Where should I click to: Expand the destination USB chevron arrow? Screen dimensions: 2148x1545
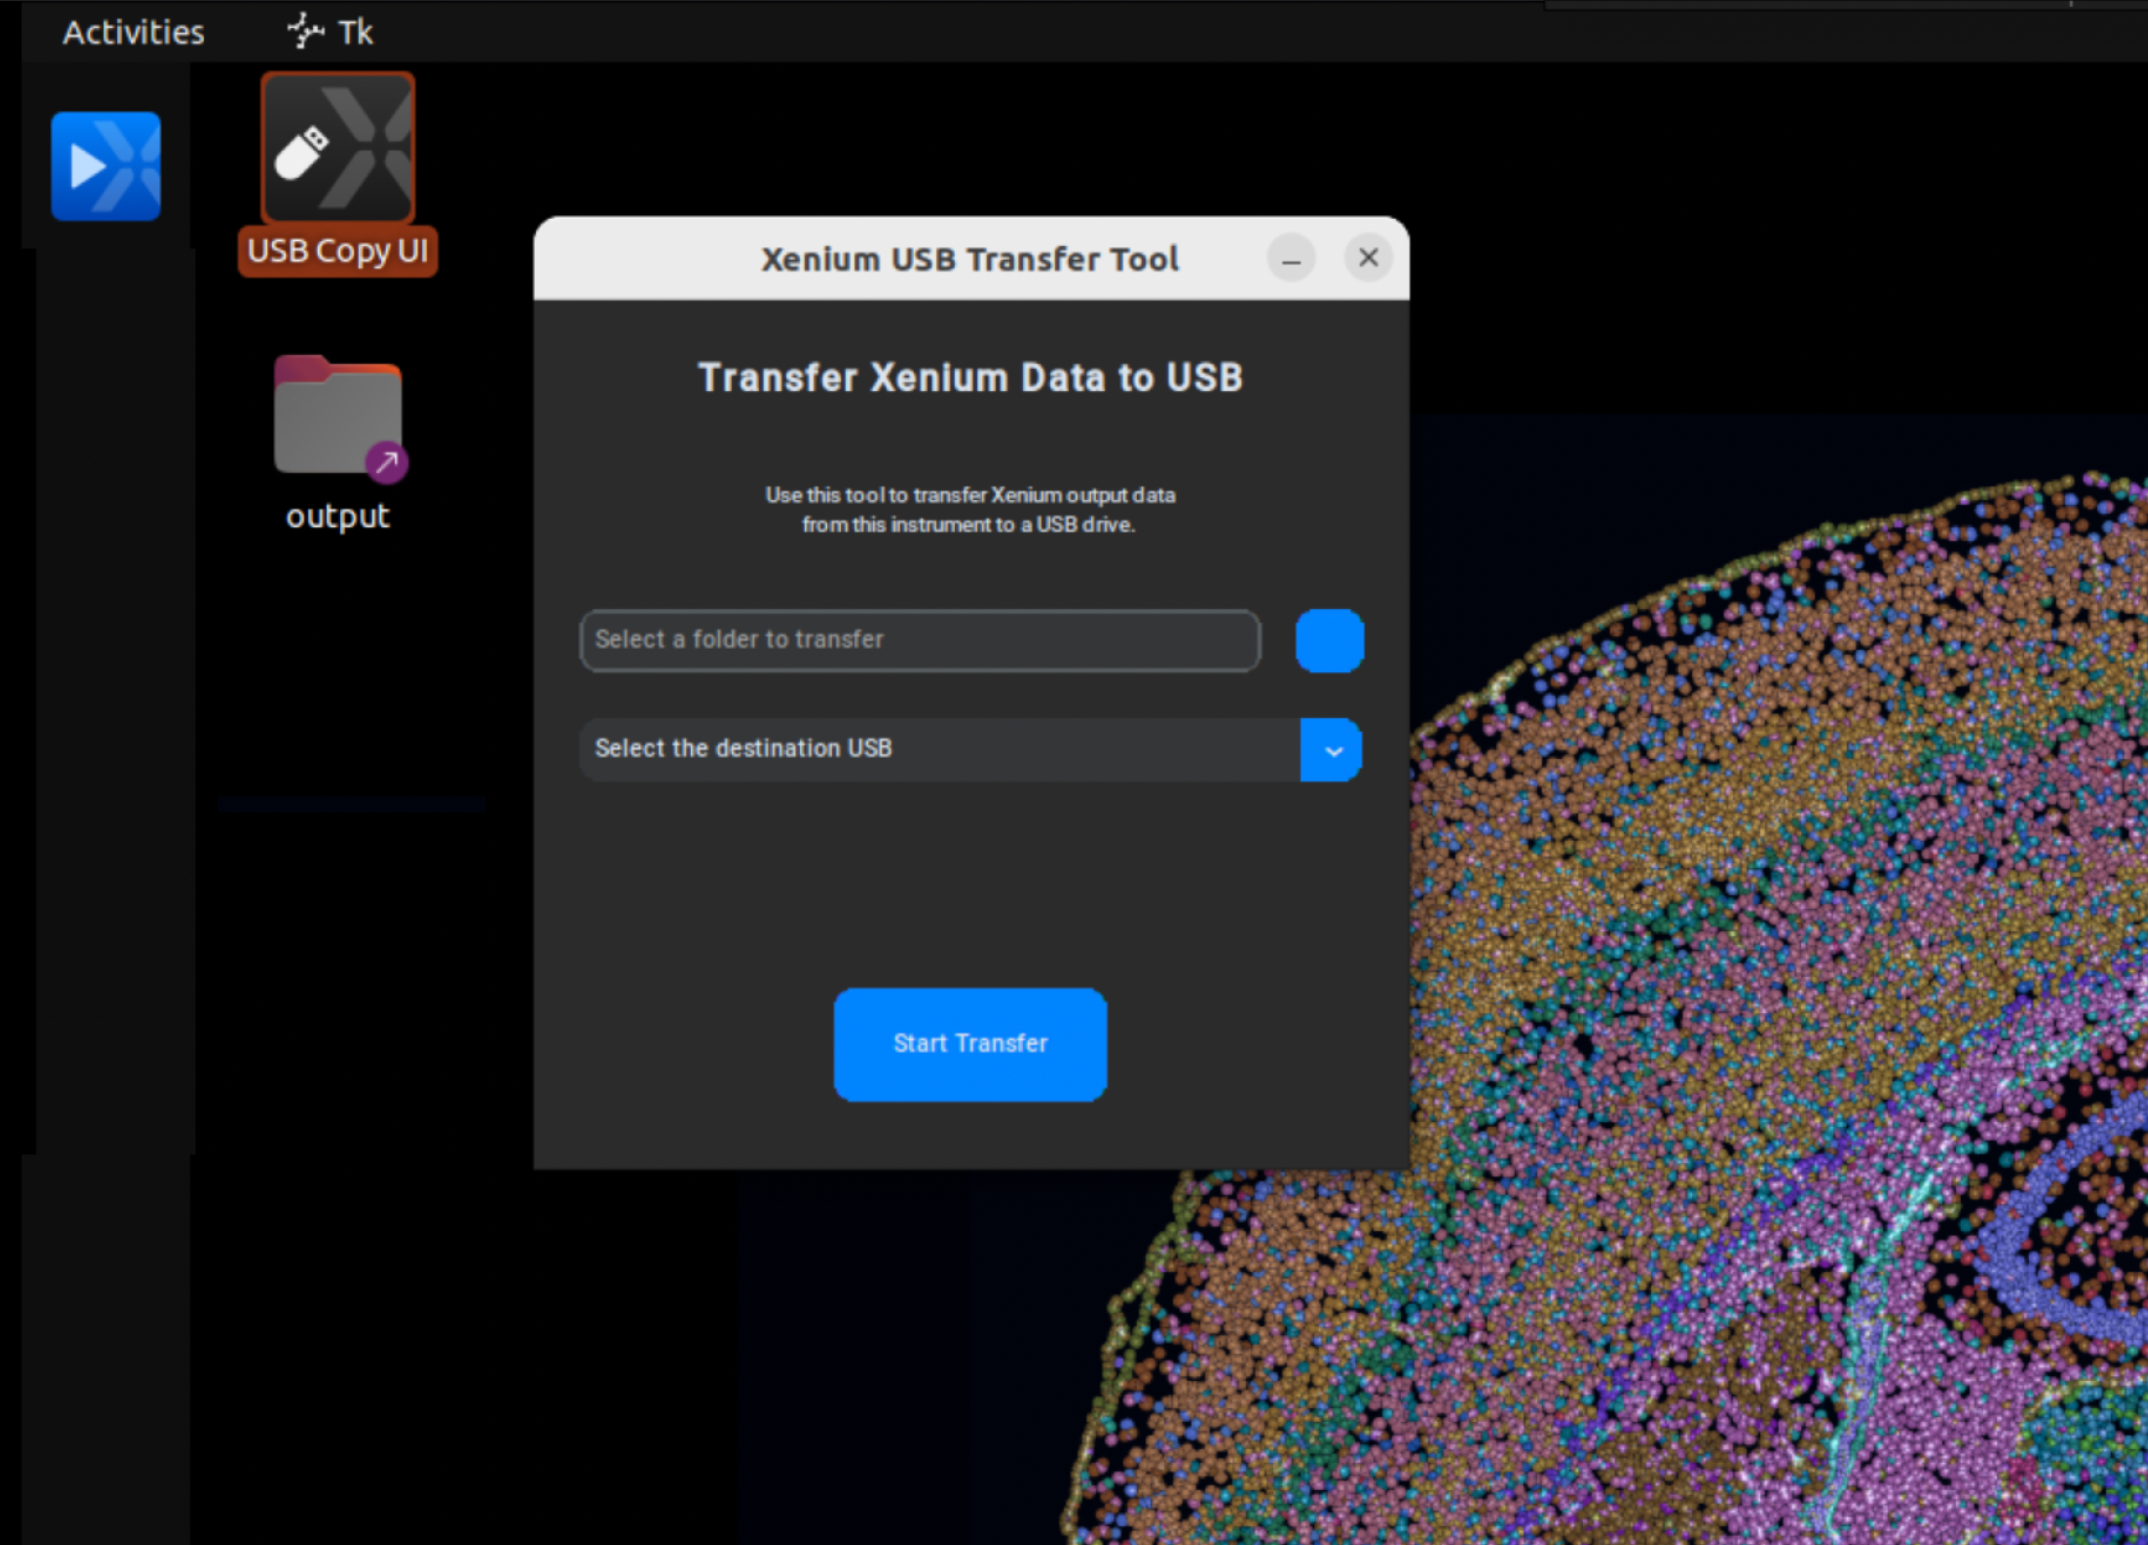click(1332, 750)
